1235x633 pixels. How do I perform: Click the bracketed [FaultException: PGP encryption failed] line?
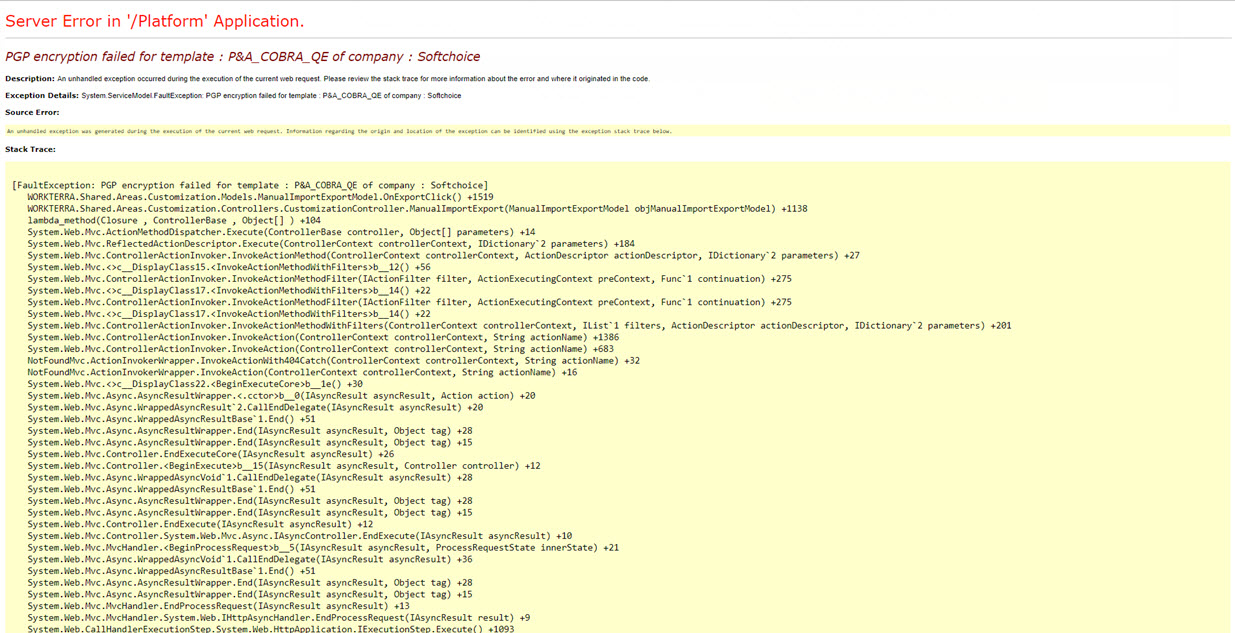pyautogui.click(x=250, y=185)
